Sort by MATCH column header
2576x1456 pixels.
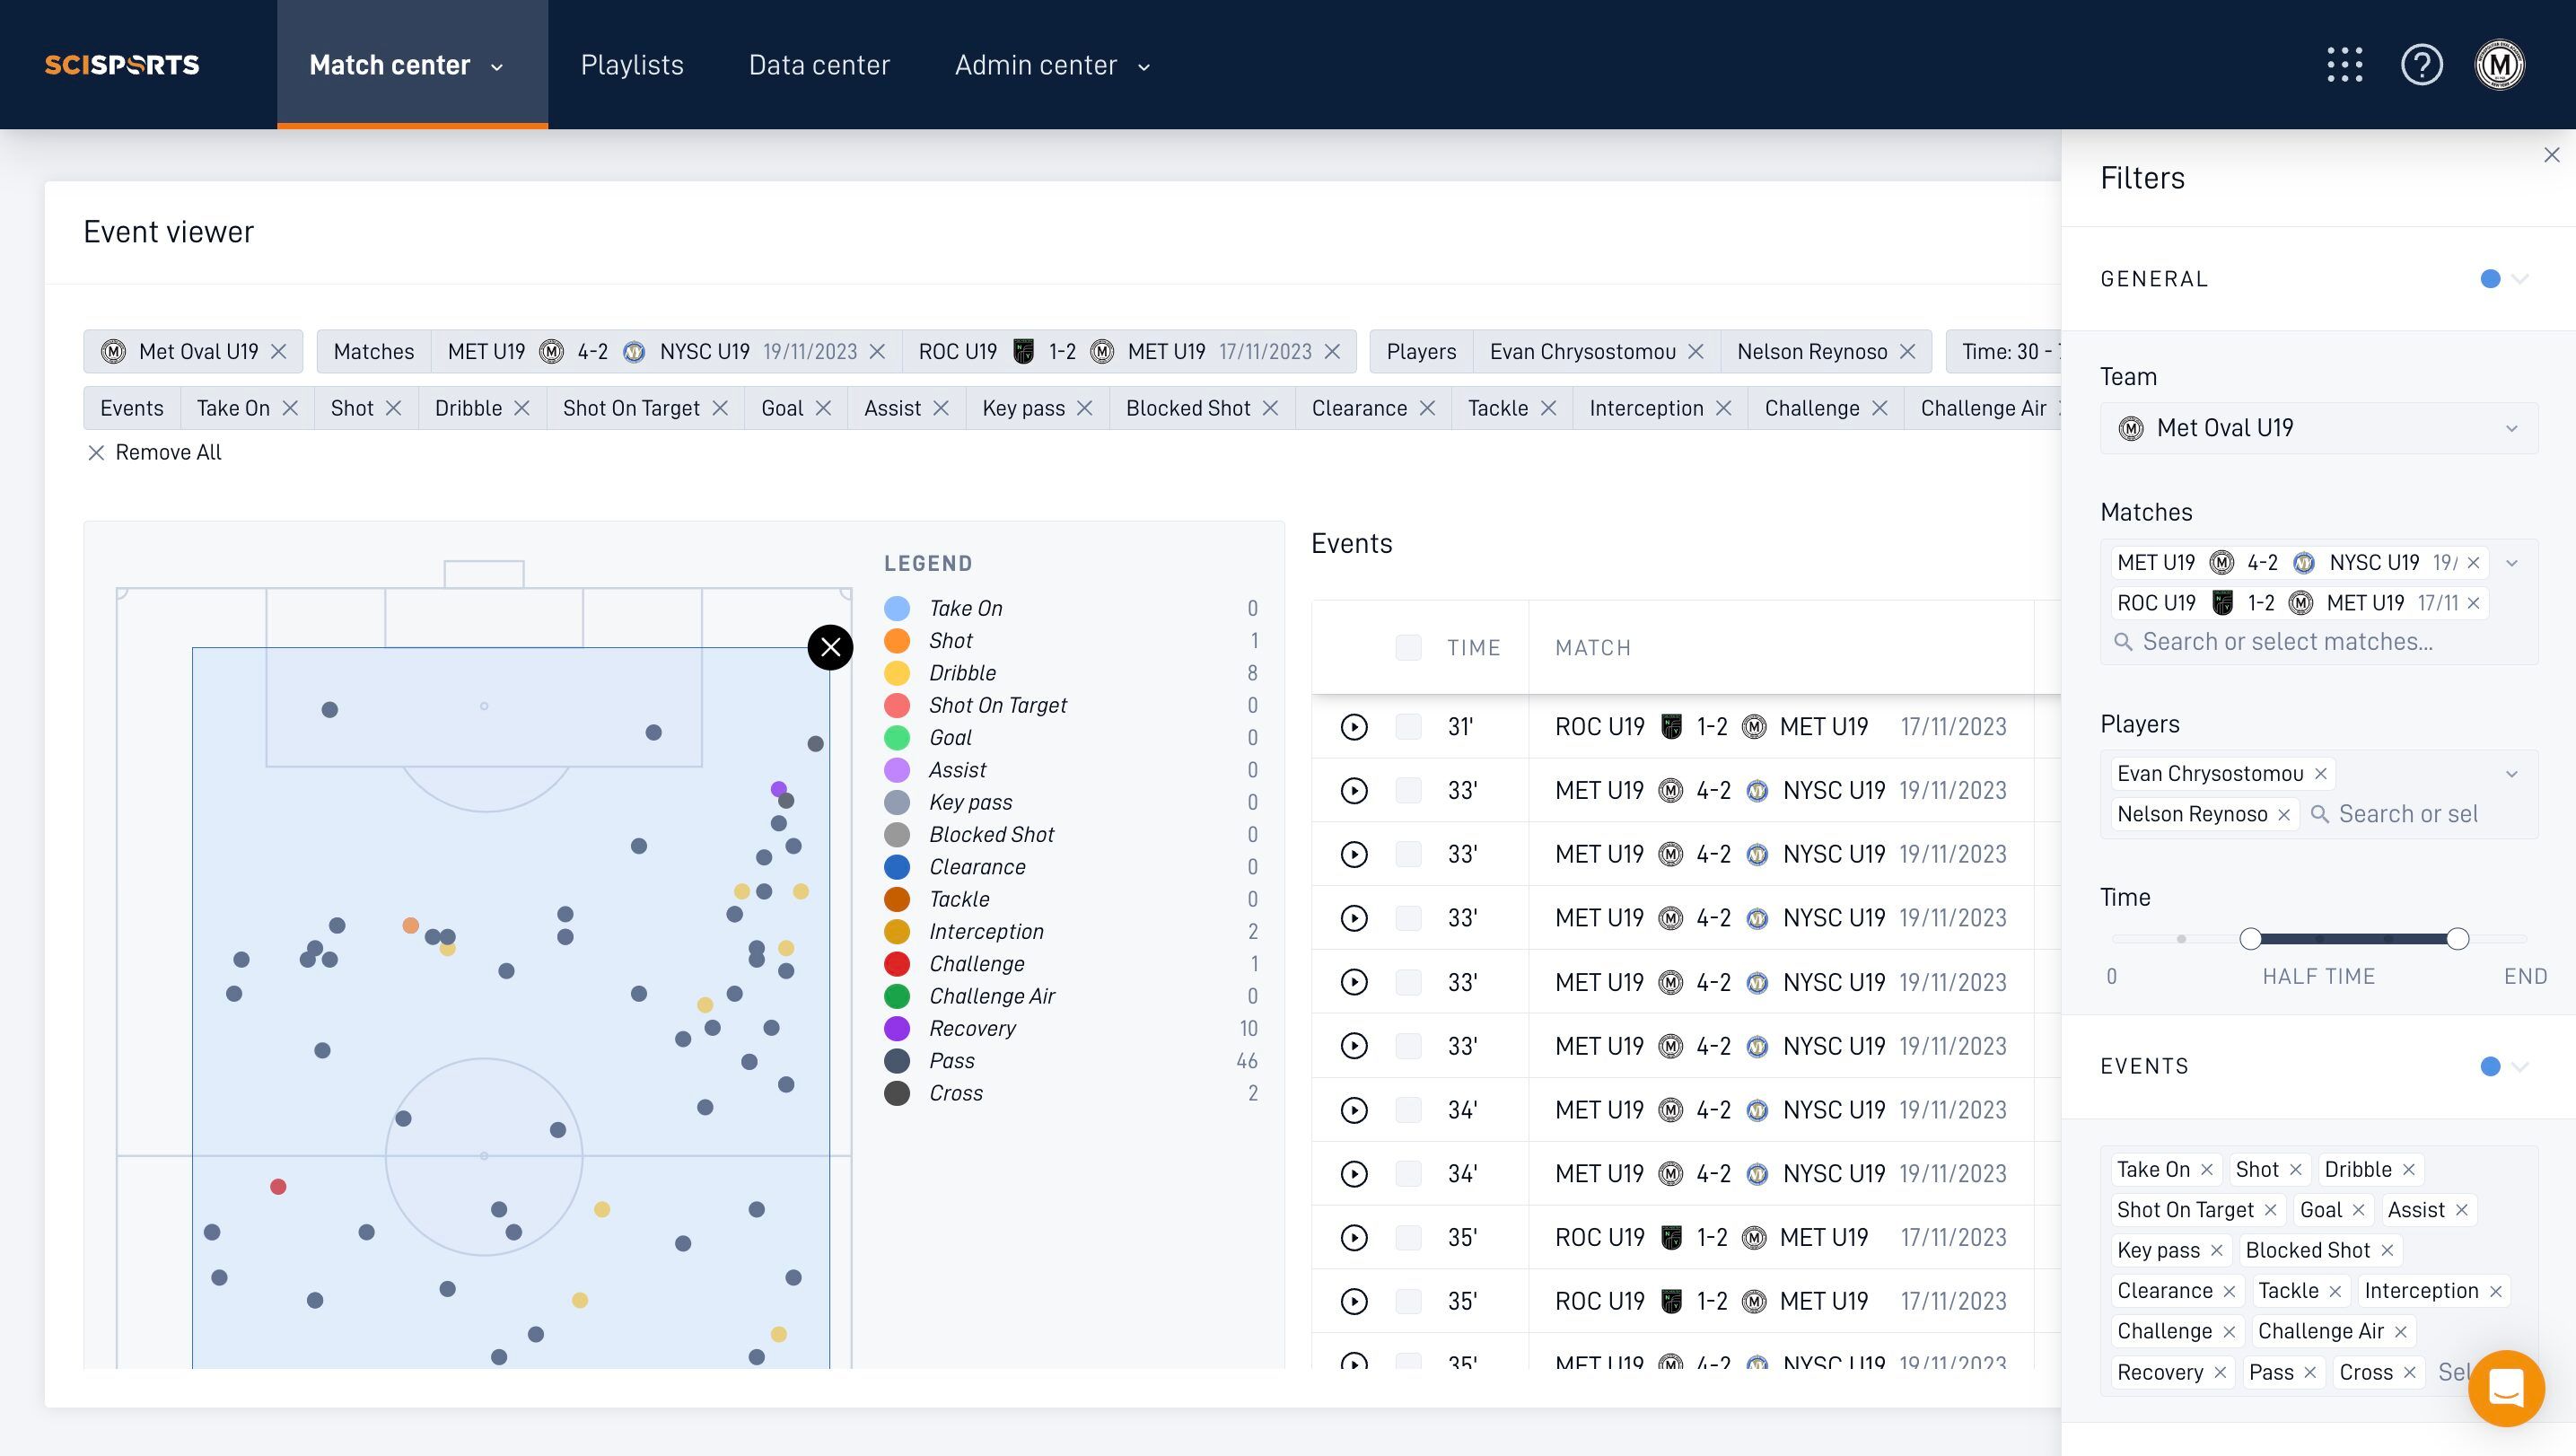(1593, 648)
